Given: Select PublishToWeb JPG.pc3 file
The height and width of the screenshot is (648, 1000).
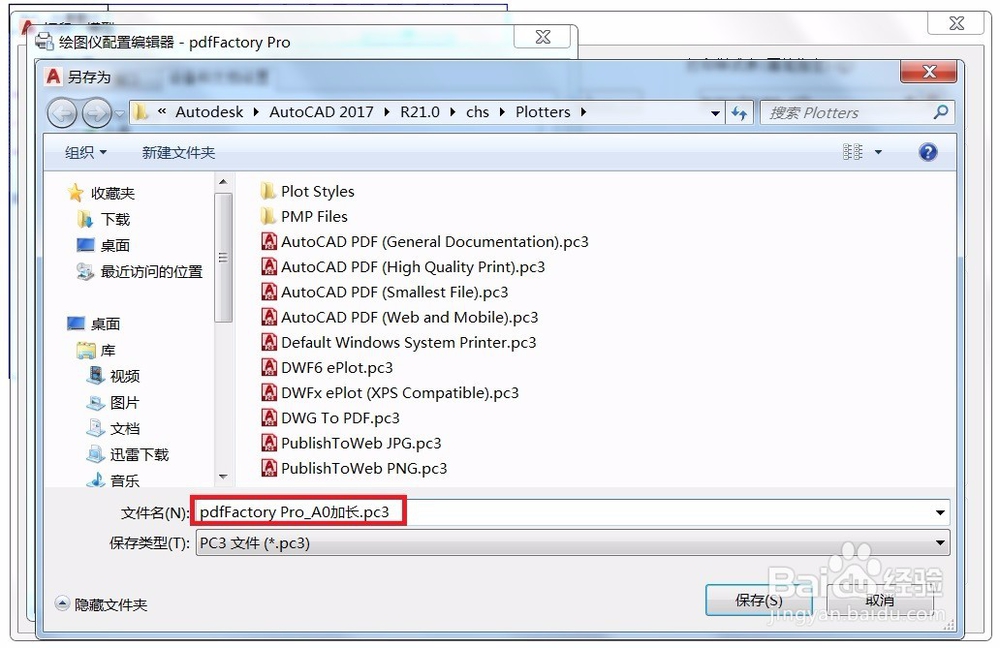Looking at the screenshot, I should point(351,443).
